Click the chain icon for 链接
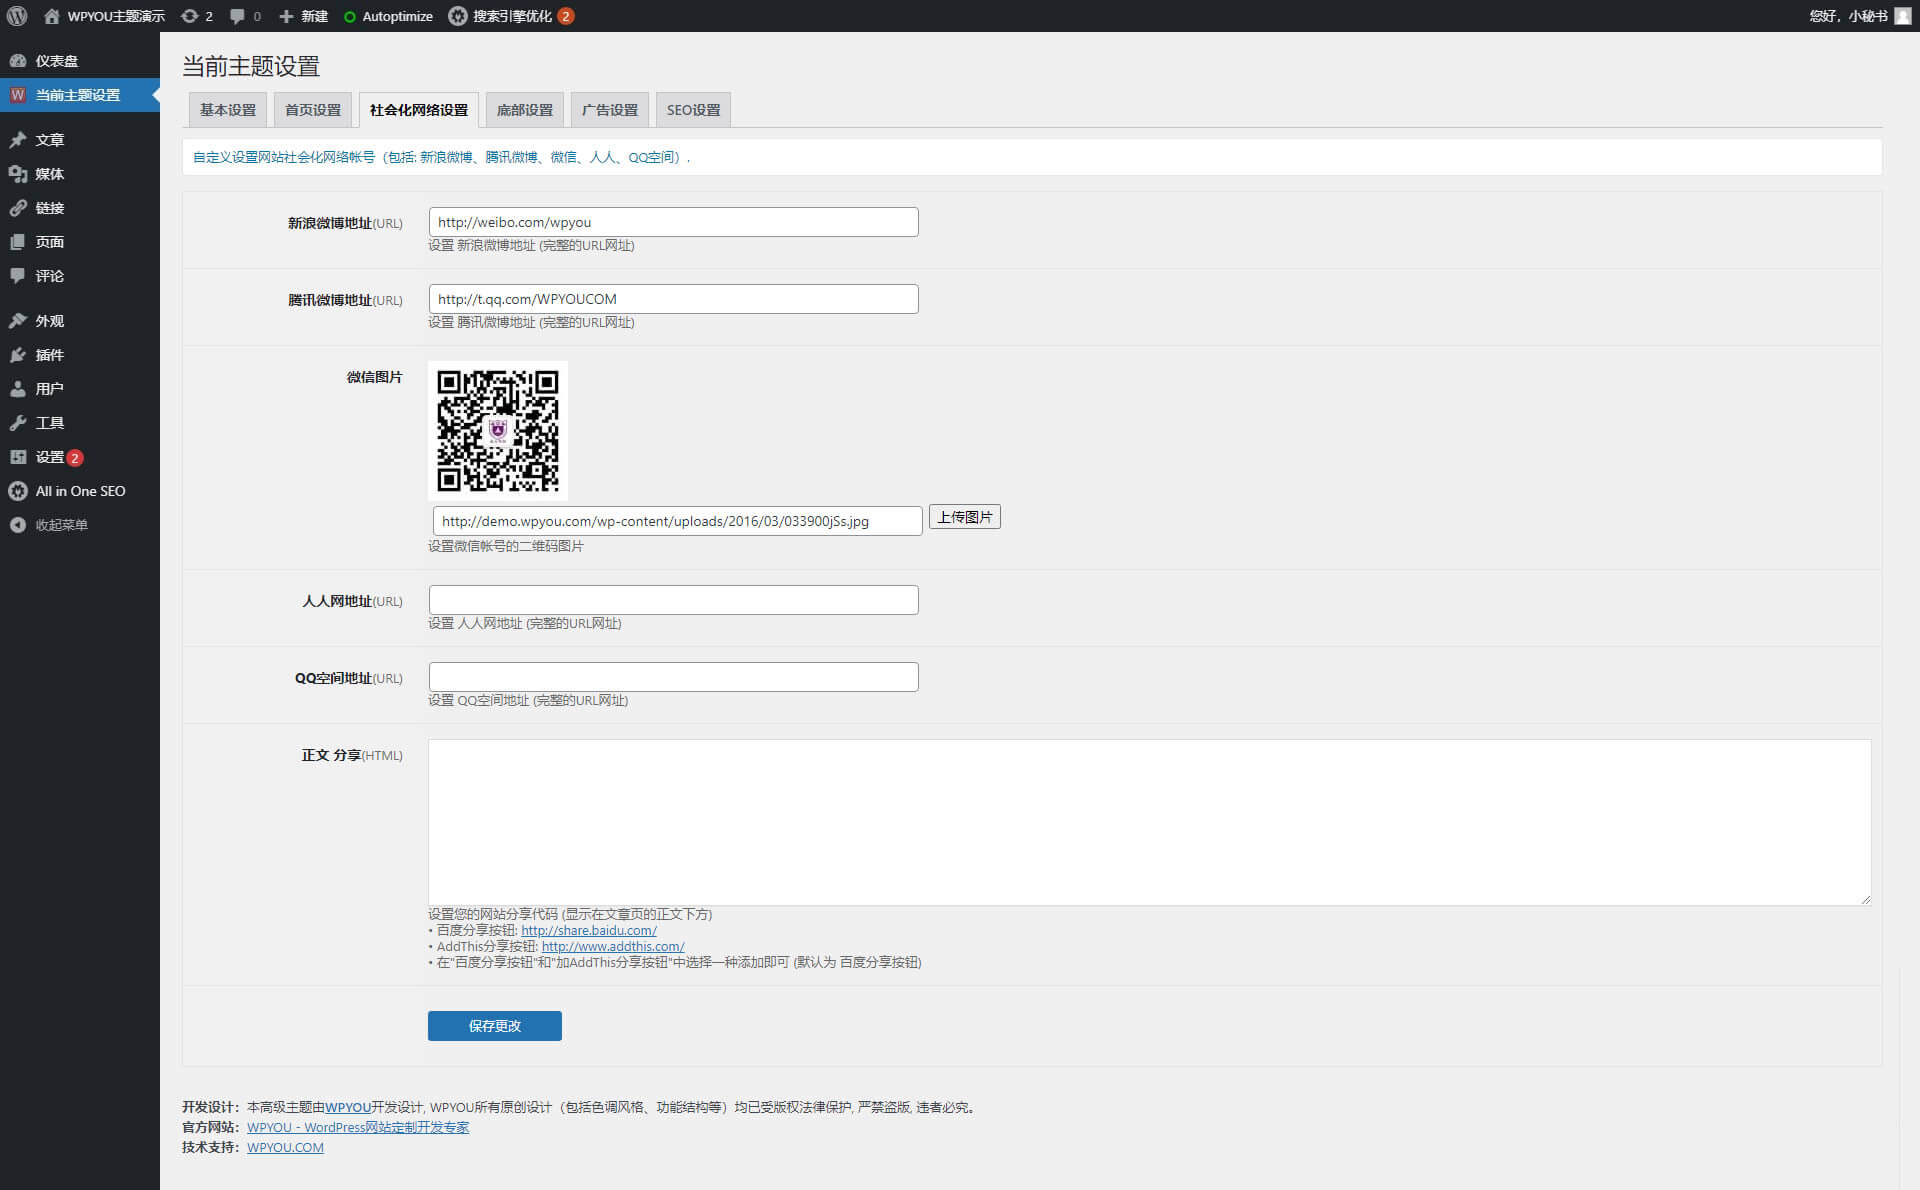The image size is (1920, 1190). click(x=18, y=208)
